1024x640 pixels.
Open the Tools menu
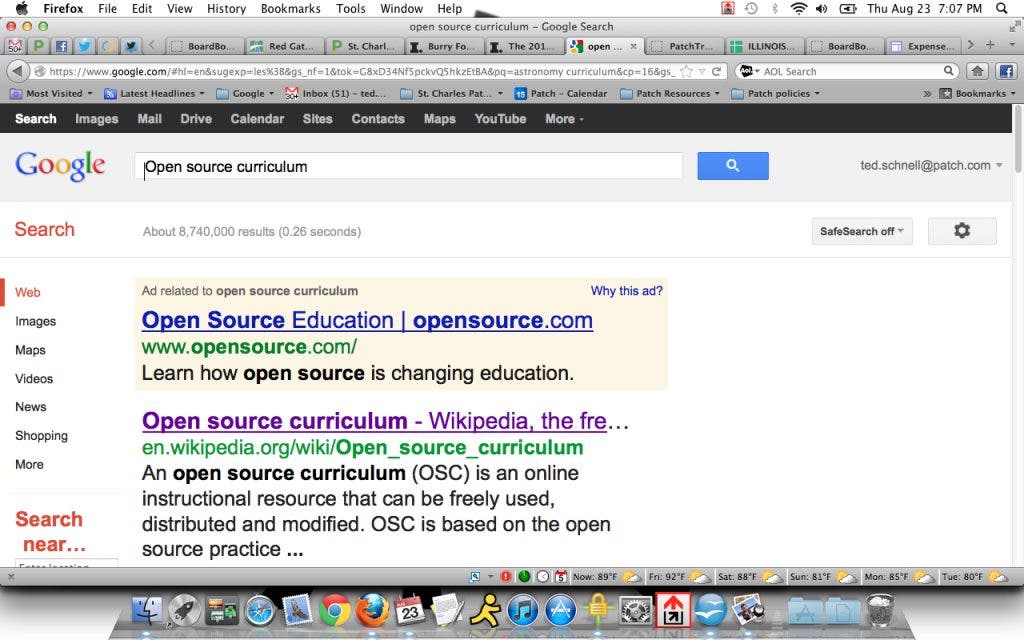351,8
